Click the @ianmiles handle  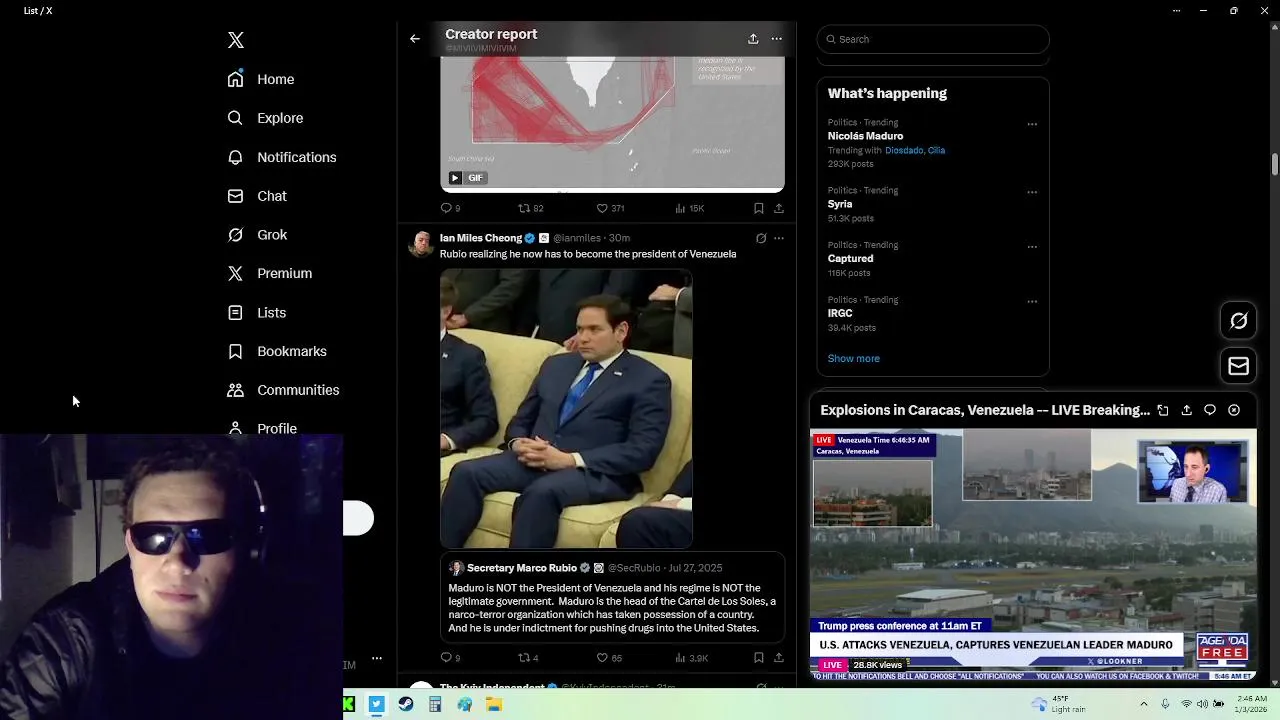coord(577,238)
